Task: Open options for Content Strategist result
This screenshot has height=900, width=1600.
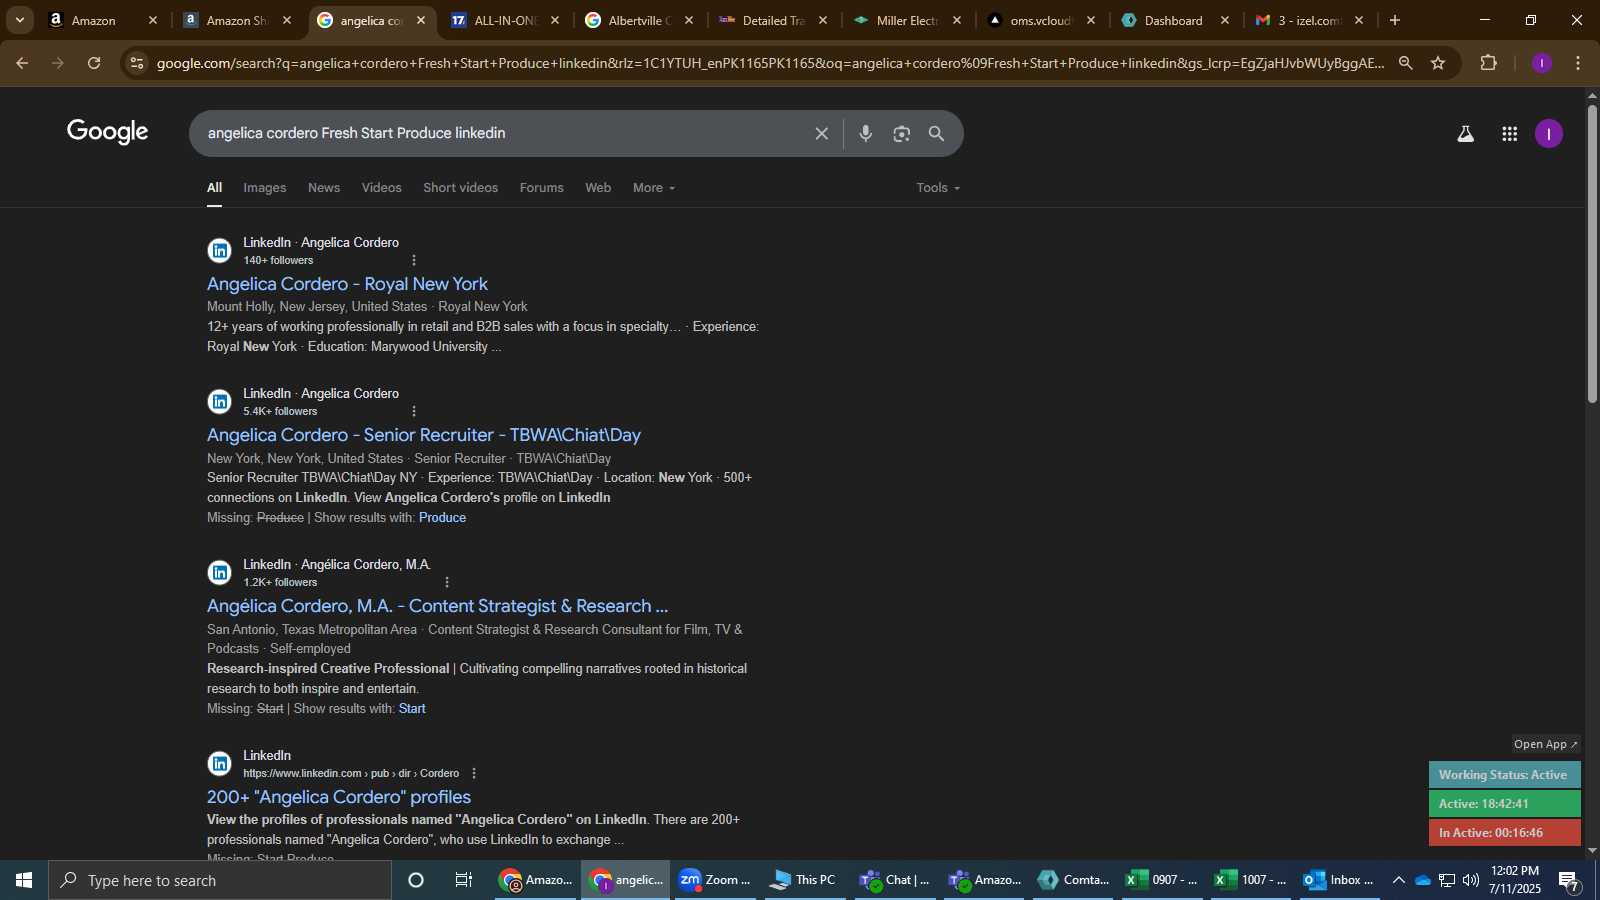Action: pyautogui.click(x=446, y=582)
